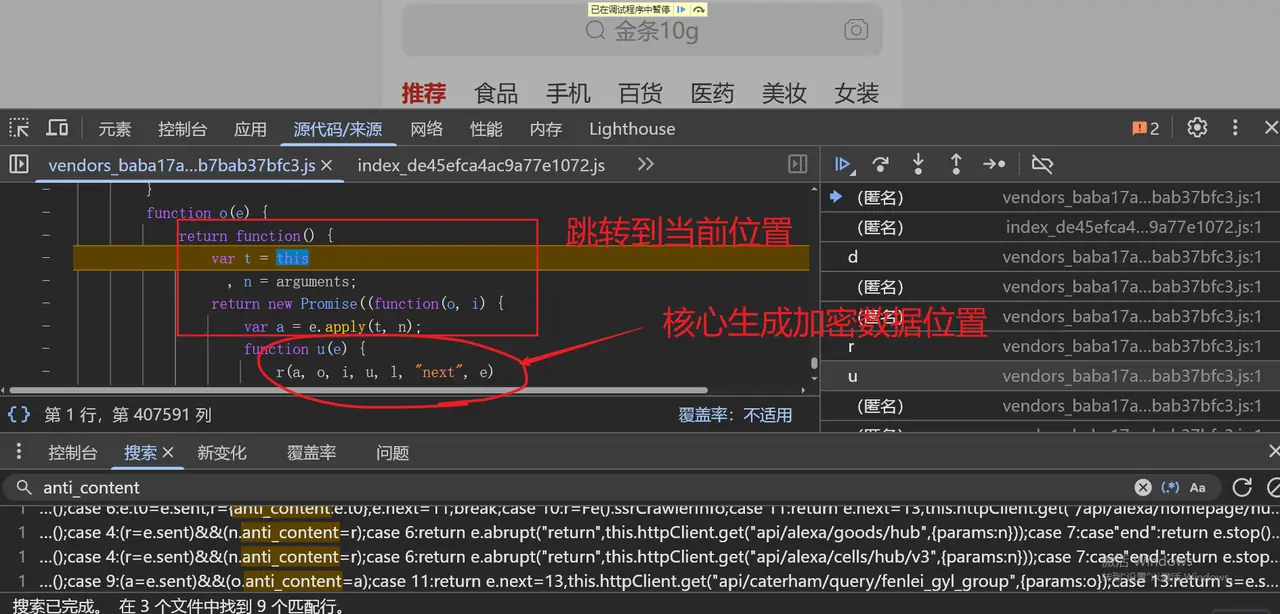Select call stack frame named d
Viewport: 1280px width, 614px height.
[x=853, y=257]
